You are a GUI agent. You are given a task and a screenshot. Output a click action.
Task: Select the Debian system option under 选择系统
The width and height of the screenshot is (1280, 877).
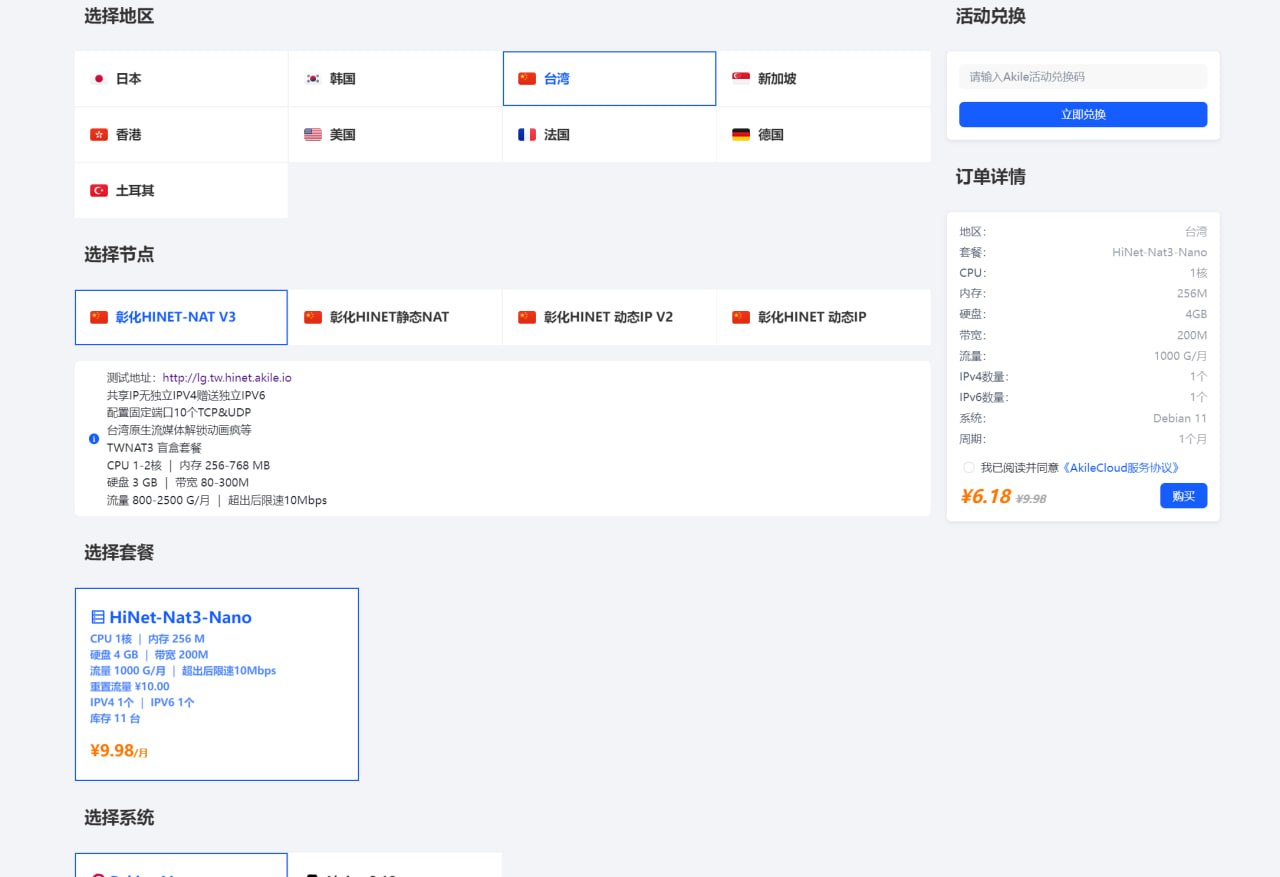coord(180,868)
